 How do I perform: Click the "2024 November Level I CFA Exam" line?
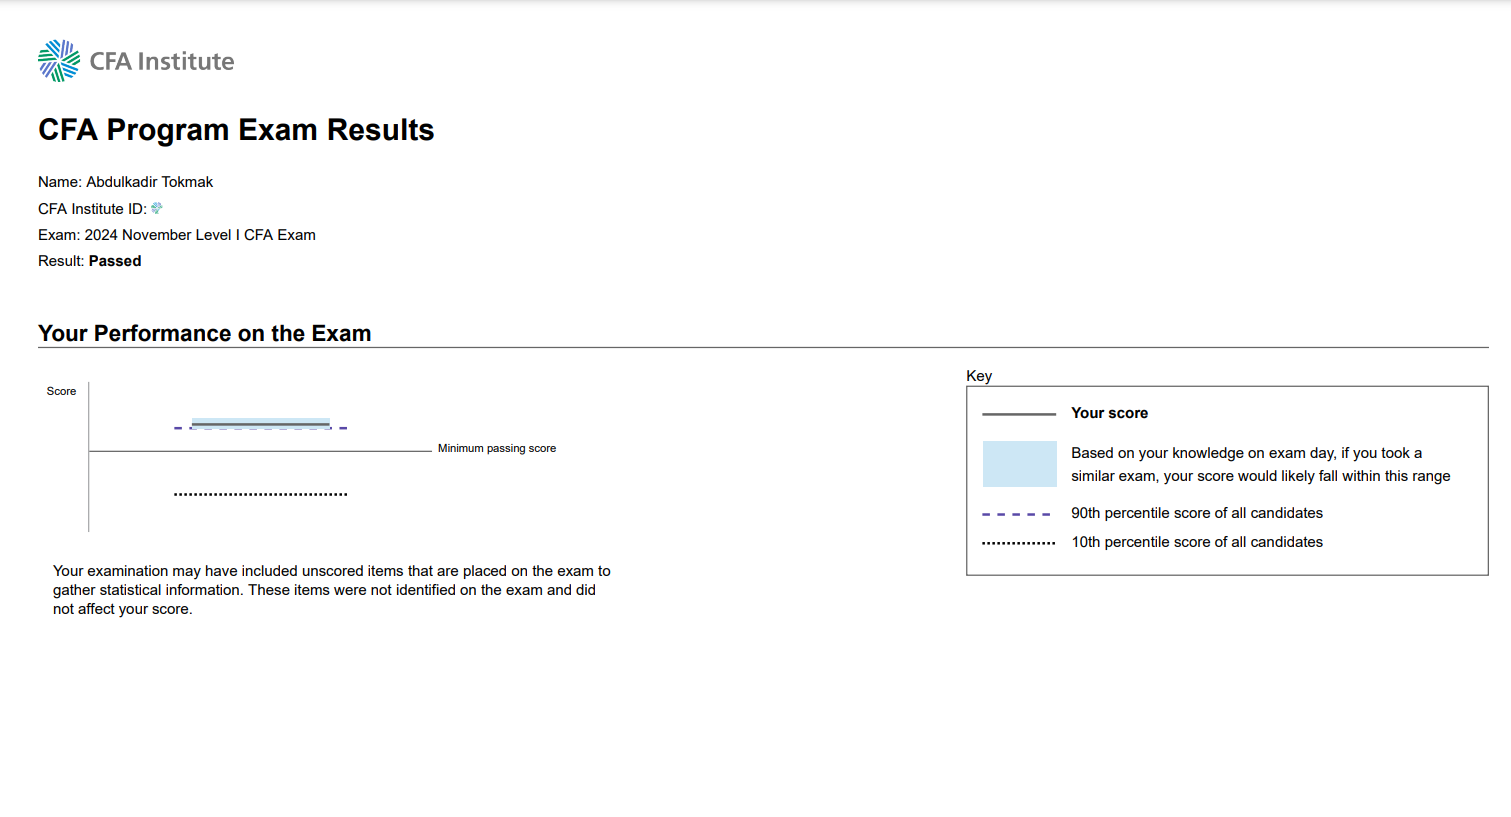point(200,235)
